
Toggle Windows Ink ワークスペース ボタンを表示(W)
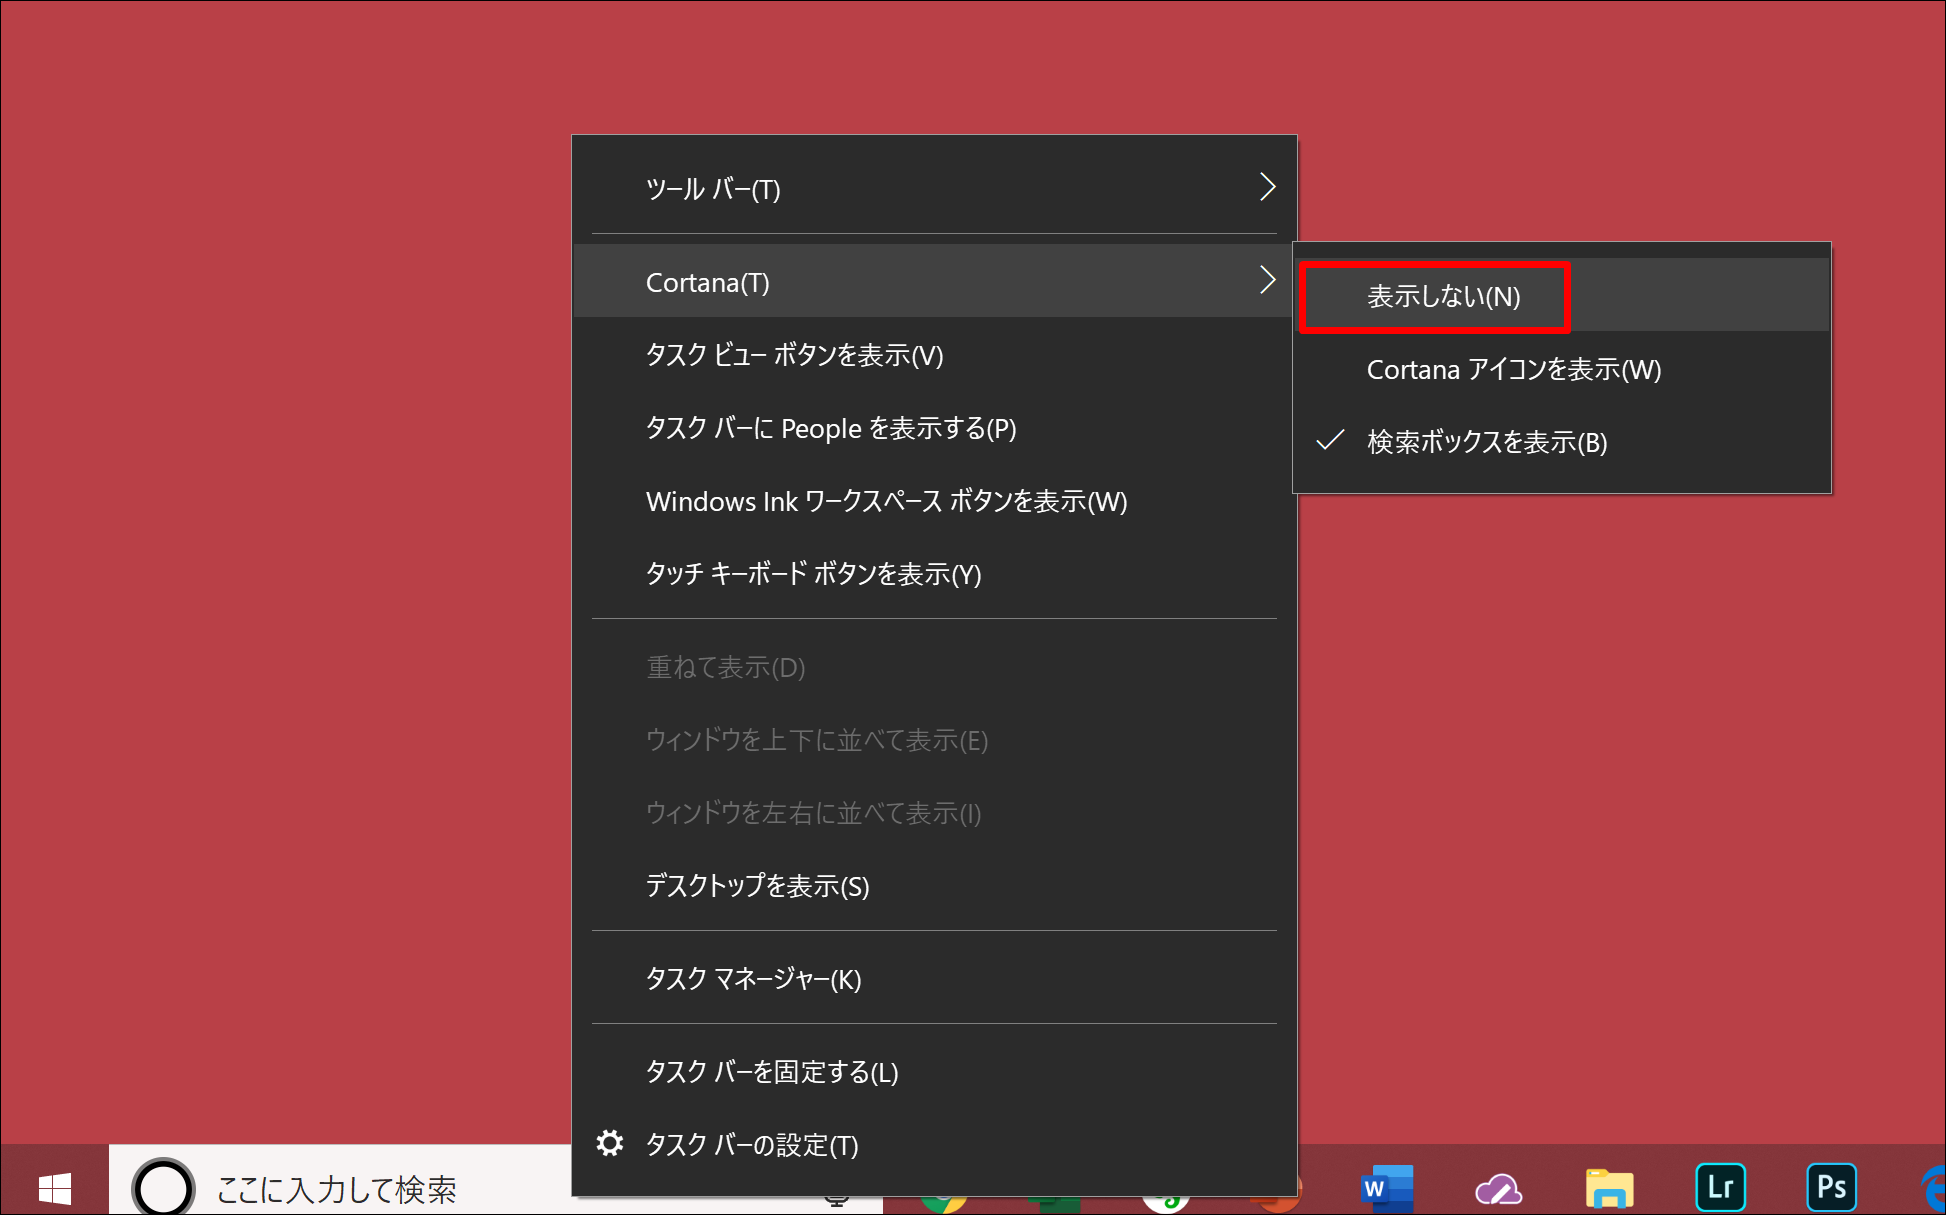coord(934,501)
